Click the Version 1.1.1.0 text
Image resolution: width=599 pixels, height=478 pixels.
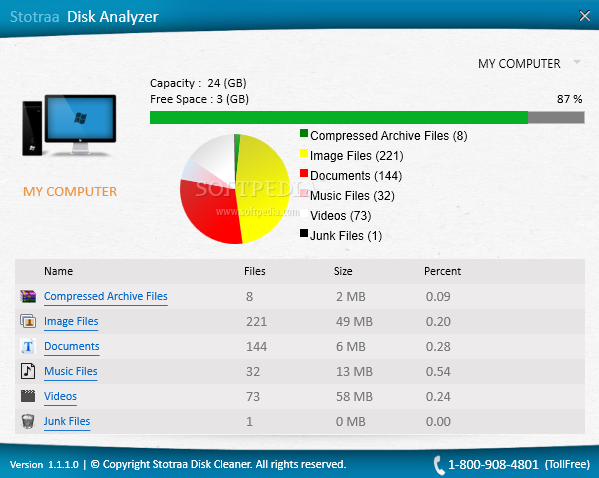point(44,465)
